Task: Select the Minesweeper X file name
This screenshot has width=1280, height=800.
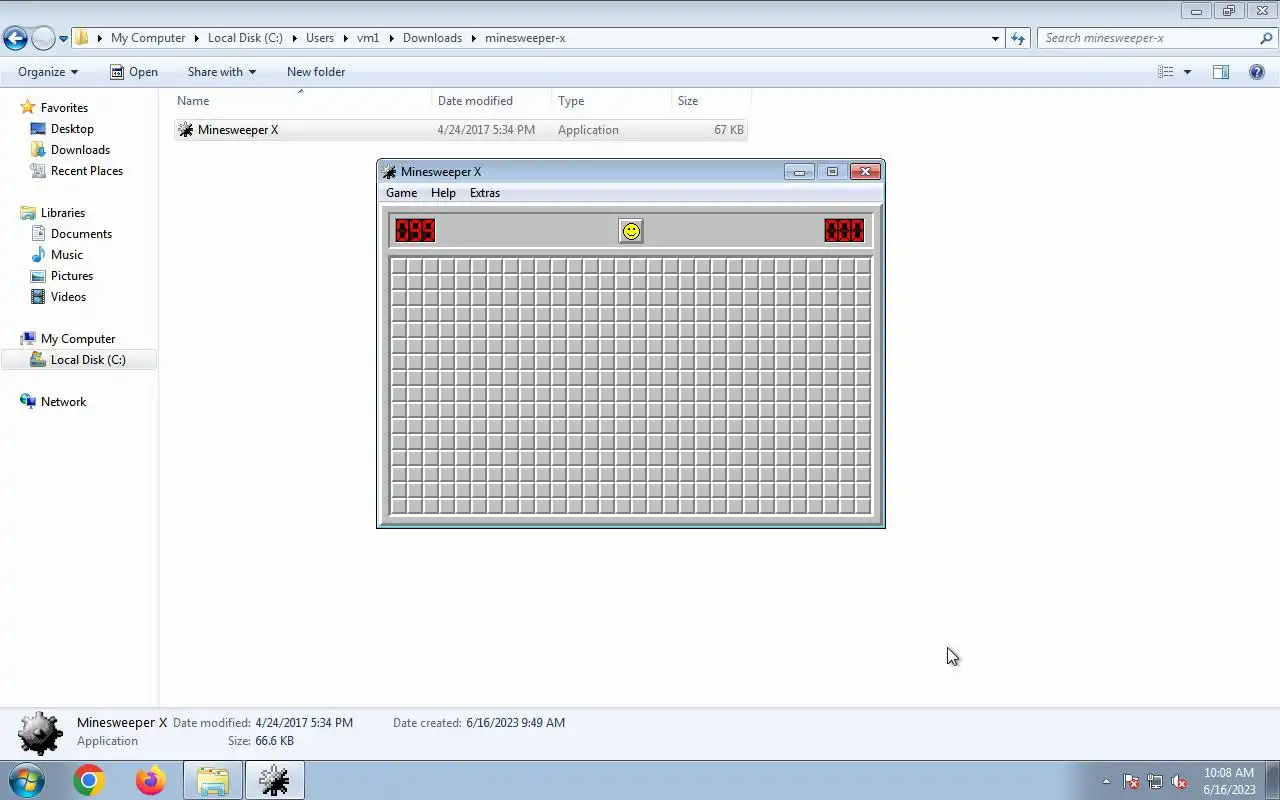Action: tap(238, 130)
